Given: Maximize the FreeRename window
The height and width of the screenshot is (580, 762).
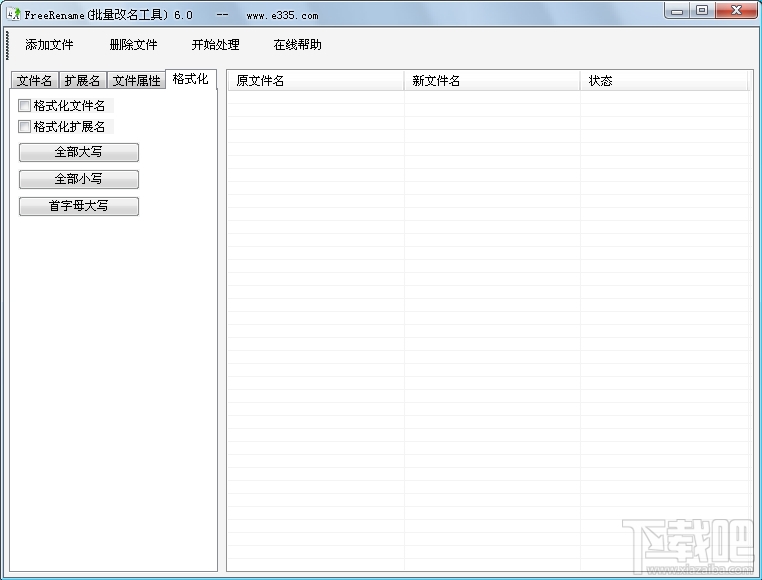Looking at the screenshot, I should click(x=702, y=10).
